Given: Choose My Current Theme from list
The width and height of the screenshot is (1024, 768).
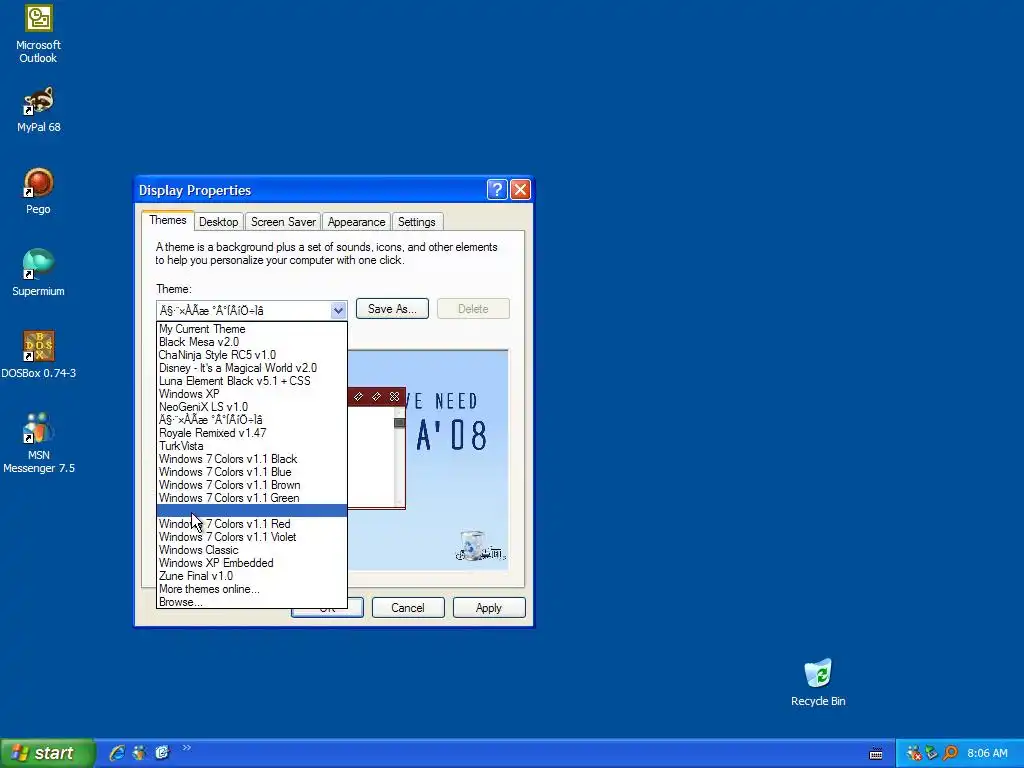Looking at the screenshot, I should [251, 329].
